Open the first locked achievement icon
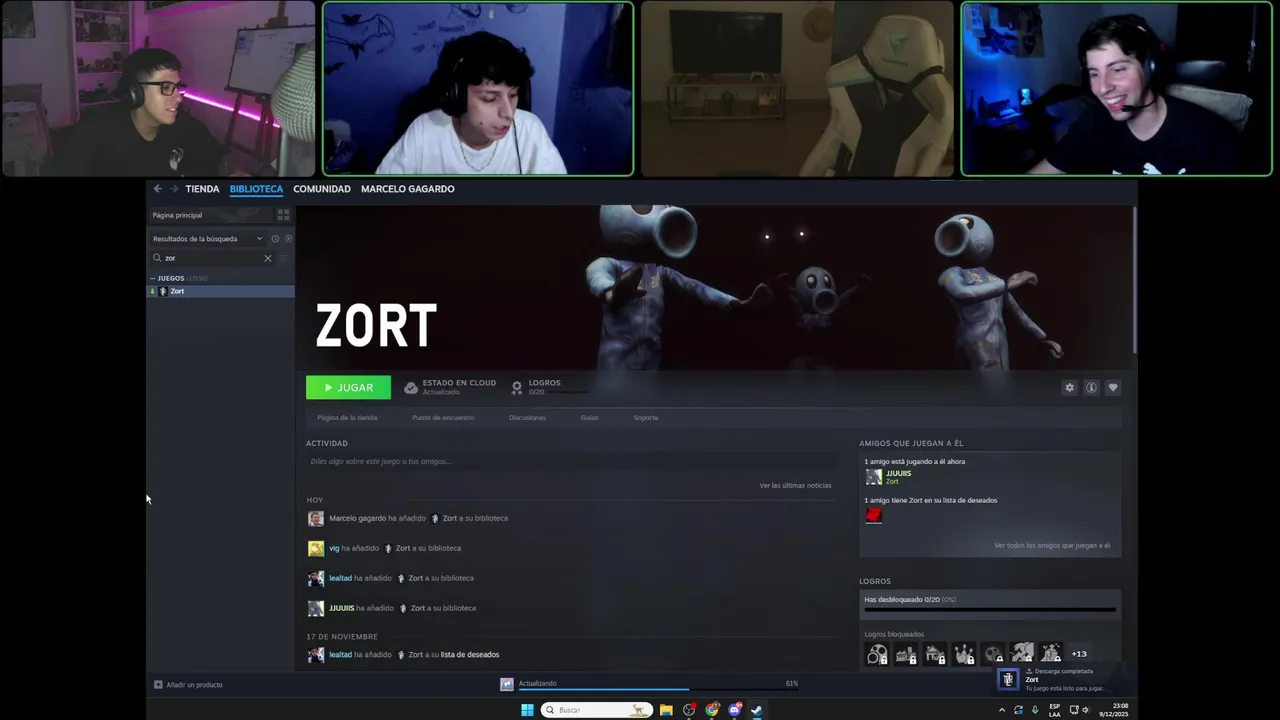The width and height of the screenshot is (1280, 720). point(877,654)
